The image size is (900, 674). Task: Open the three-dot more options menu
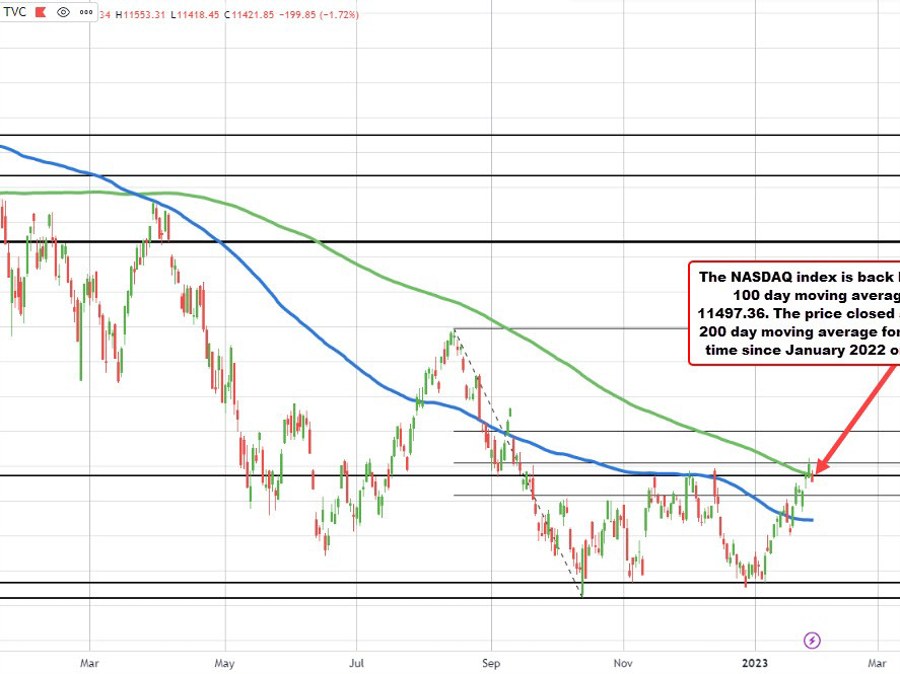coord(88,13)
